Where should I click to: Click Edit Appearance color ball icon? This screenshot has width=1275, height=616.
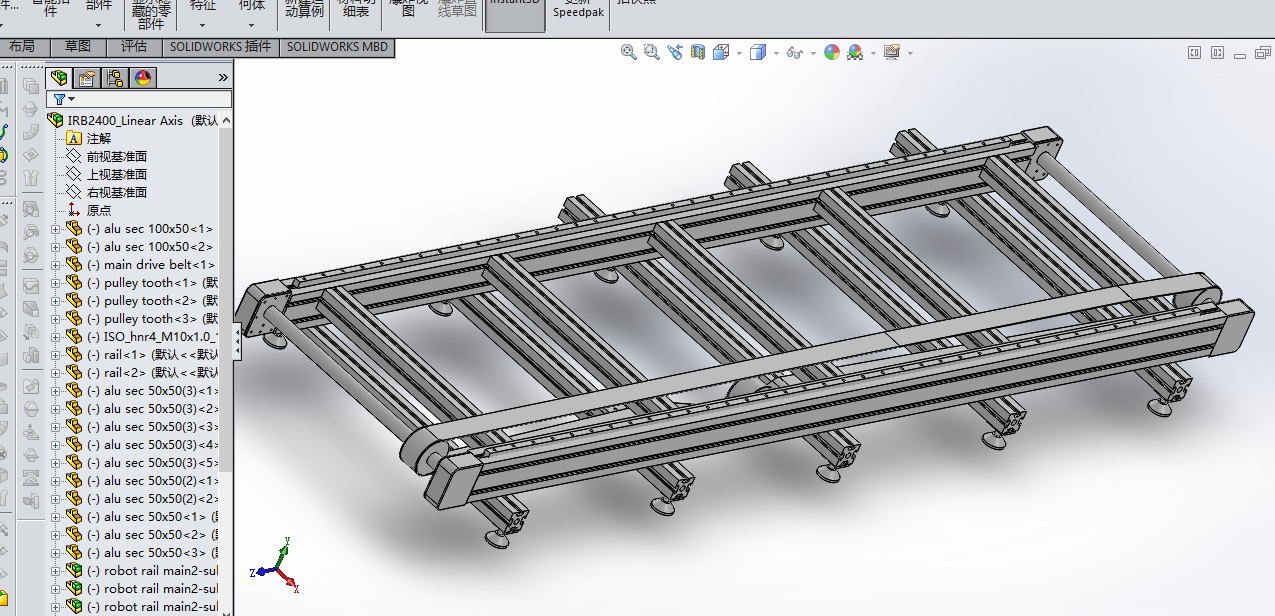coord(832,52)
